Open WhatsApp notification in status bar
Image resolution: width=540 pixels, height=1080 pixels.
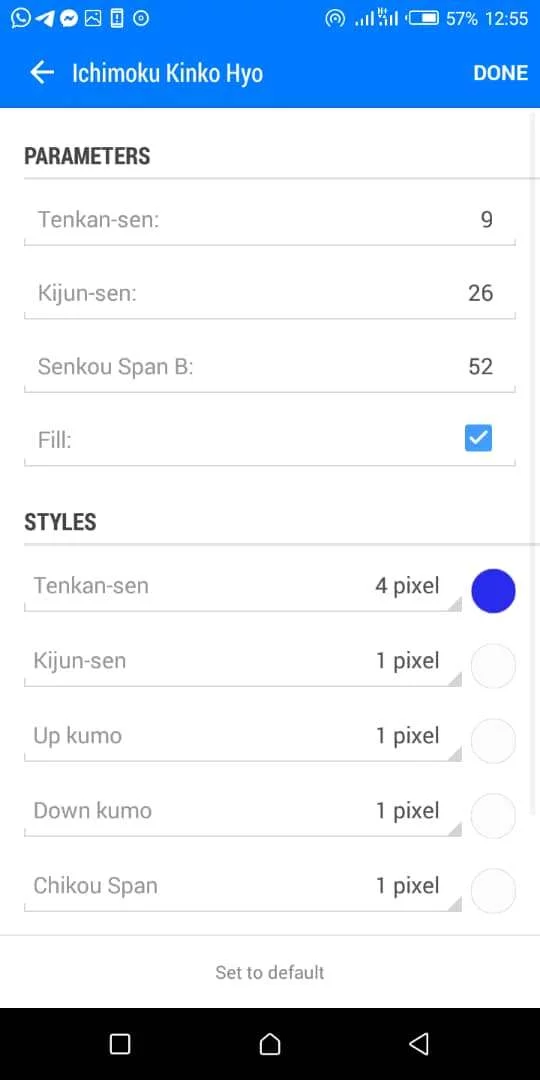(x=21, y=19)
